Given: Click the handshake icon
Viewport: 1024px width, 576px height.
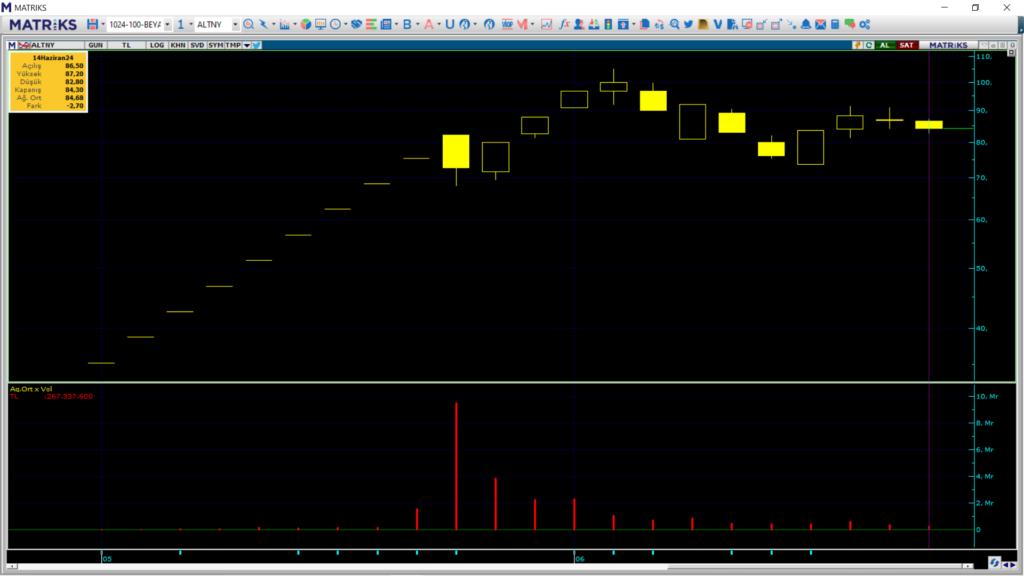Looking at the screenshot, I should click(356, 24).
